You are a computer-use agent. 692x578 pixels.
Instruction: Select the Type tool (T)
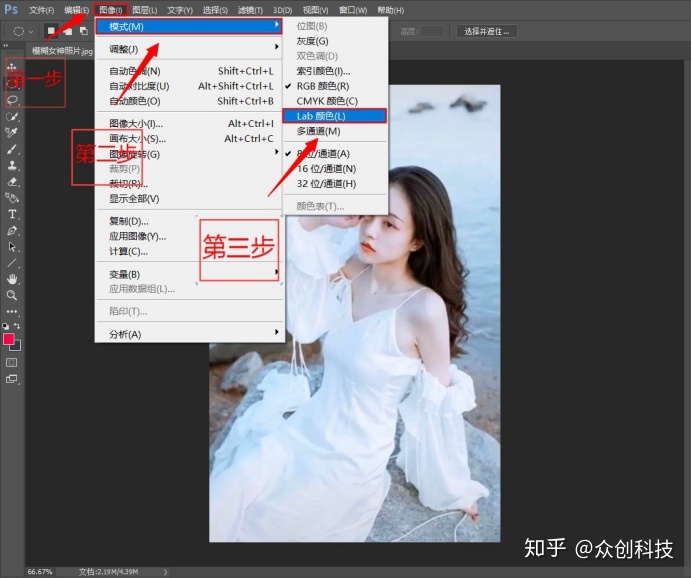[x=12, y=214]
